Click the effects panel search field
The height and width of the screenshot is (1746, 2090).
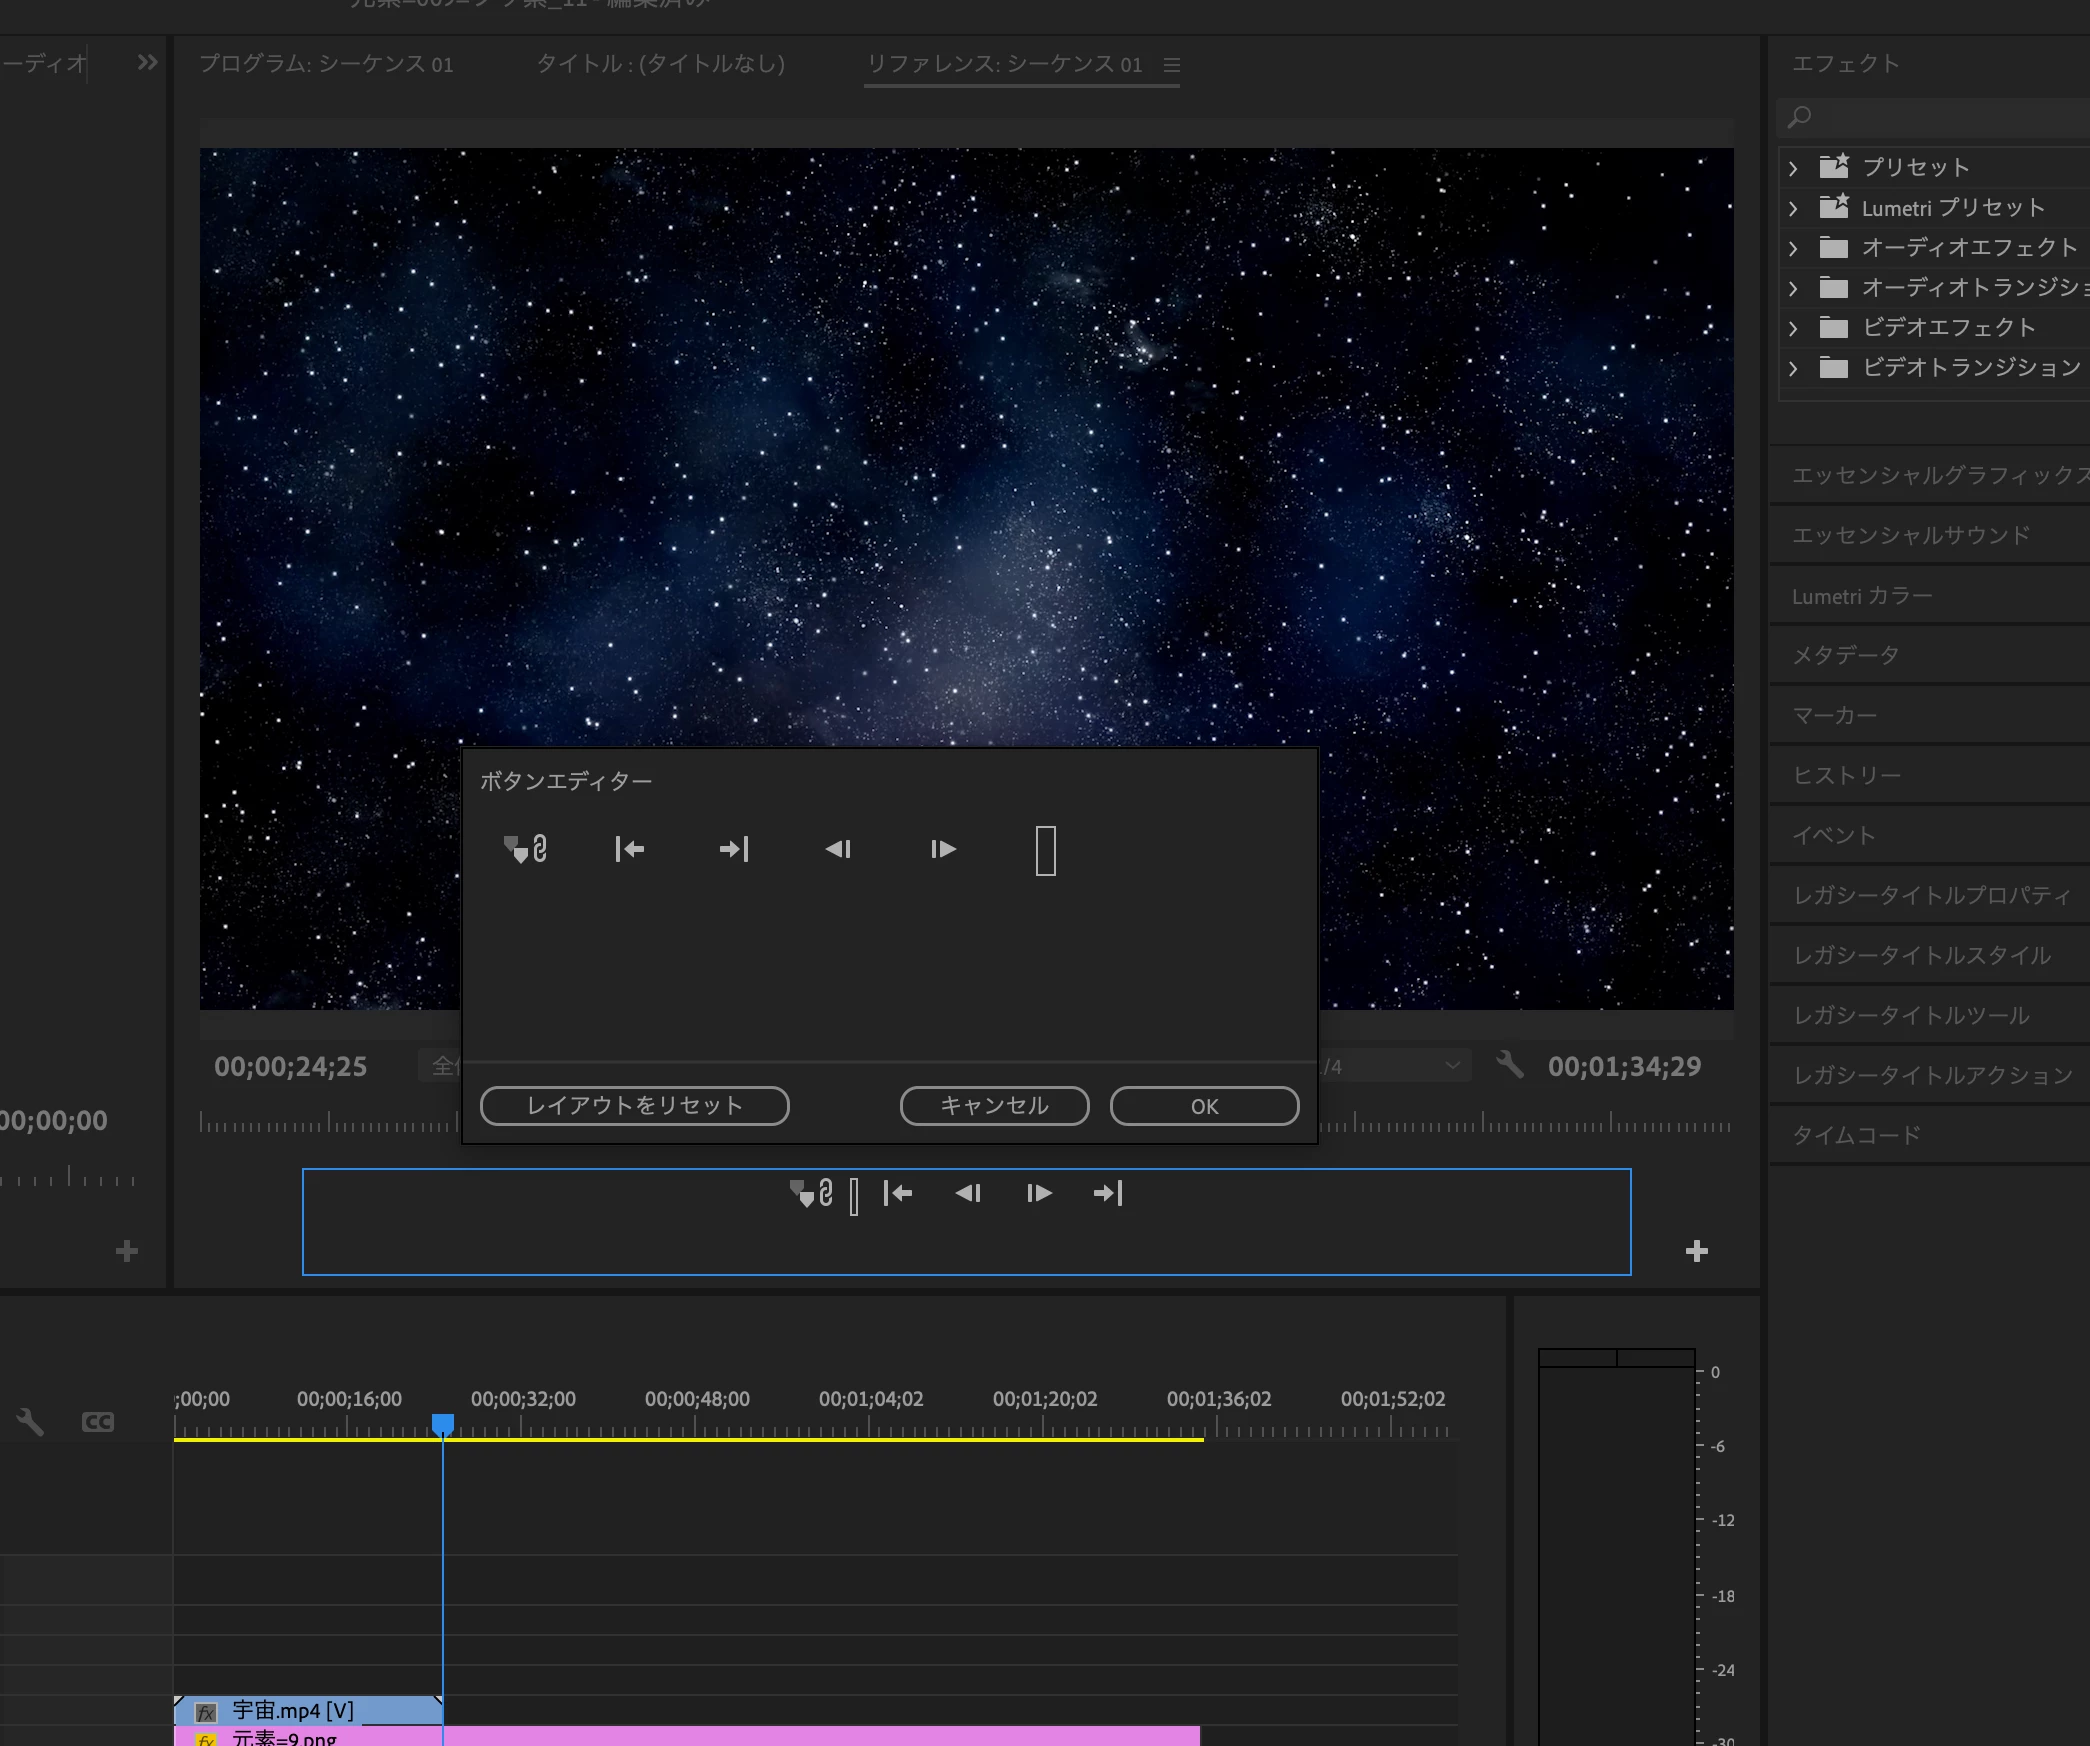point(1934,117)
